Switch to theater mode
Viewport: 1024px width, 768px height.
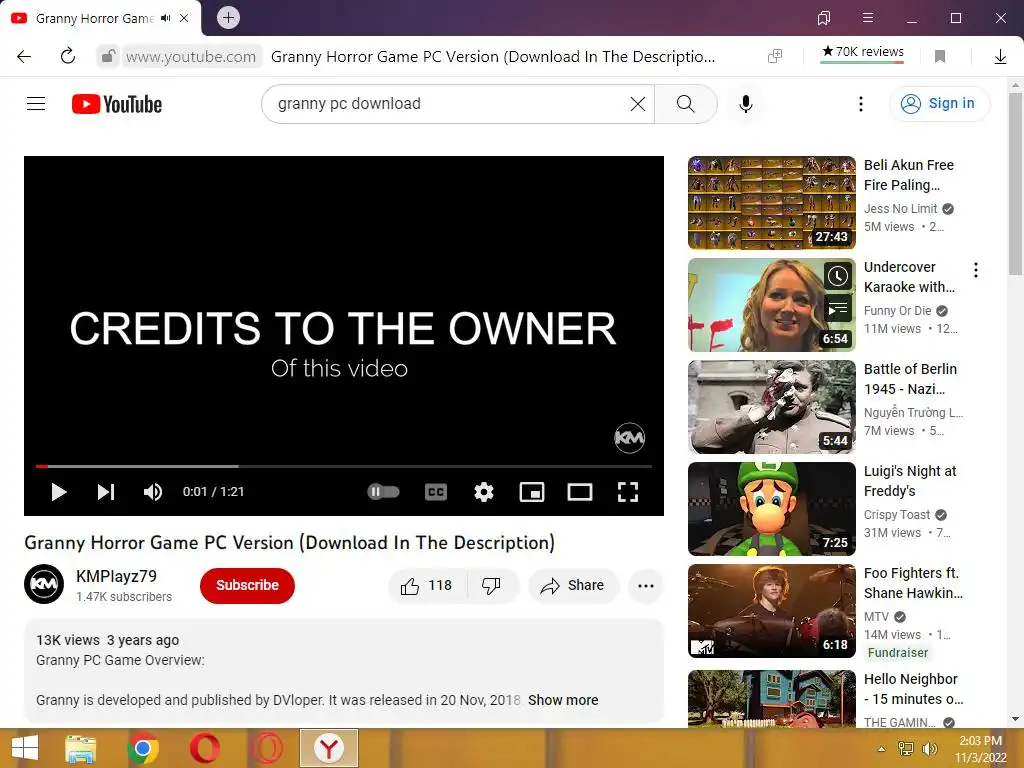[x=580, y=492]
